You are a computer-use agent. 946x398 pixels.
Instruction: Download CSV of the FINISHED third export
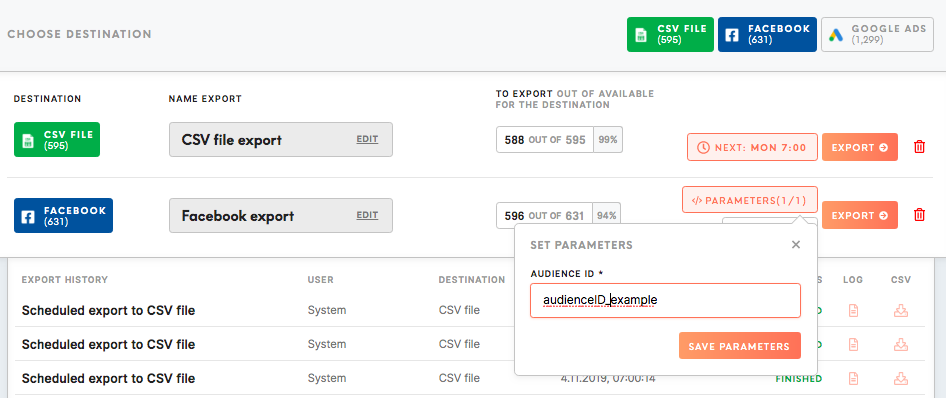click(901, 379)
